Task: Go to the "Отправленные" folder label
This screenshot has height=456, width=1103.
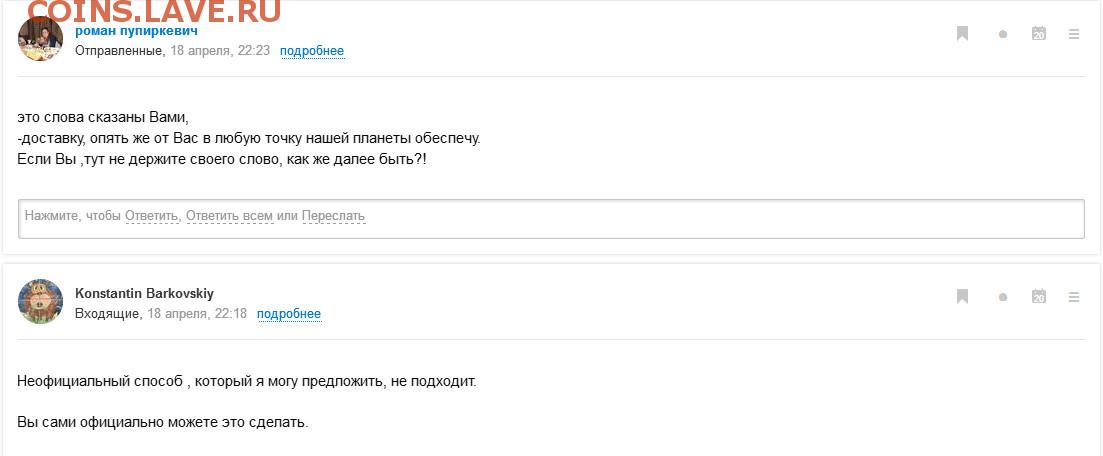Action: tap(119, 50)
